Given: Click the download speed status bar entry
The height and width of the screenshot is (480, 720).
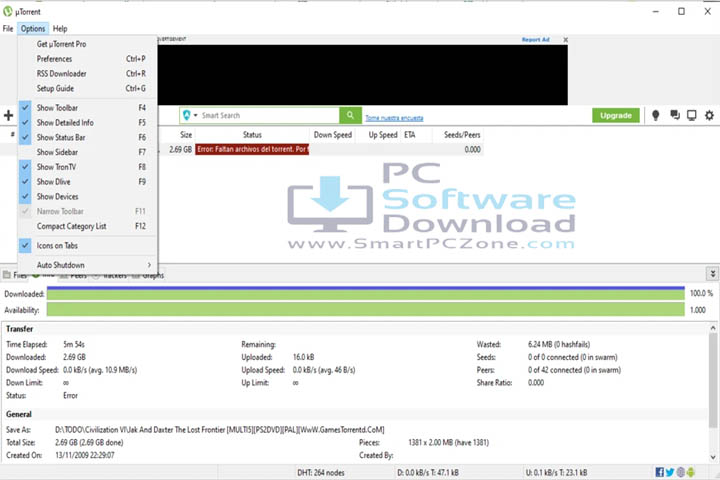Looking at the screenshot, I should click(x=428, y=472).
